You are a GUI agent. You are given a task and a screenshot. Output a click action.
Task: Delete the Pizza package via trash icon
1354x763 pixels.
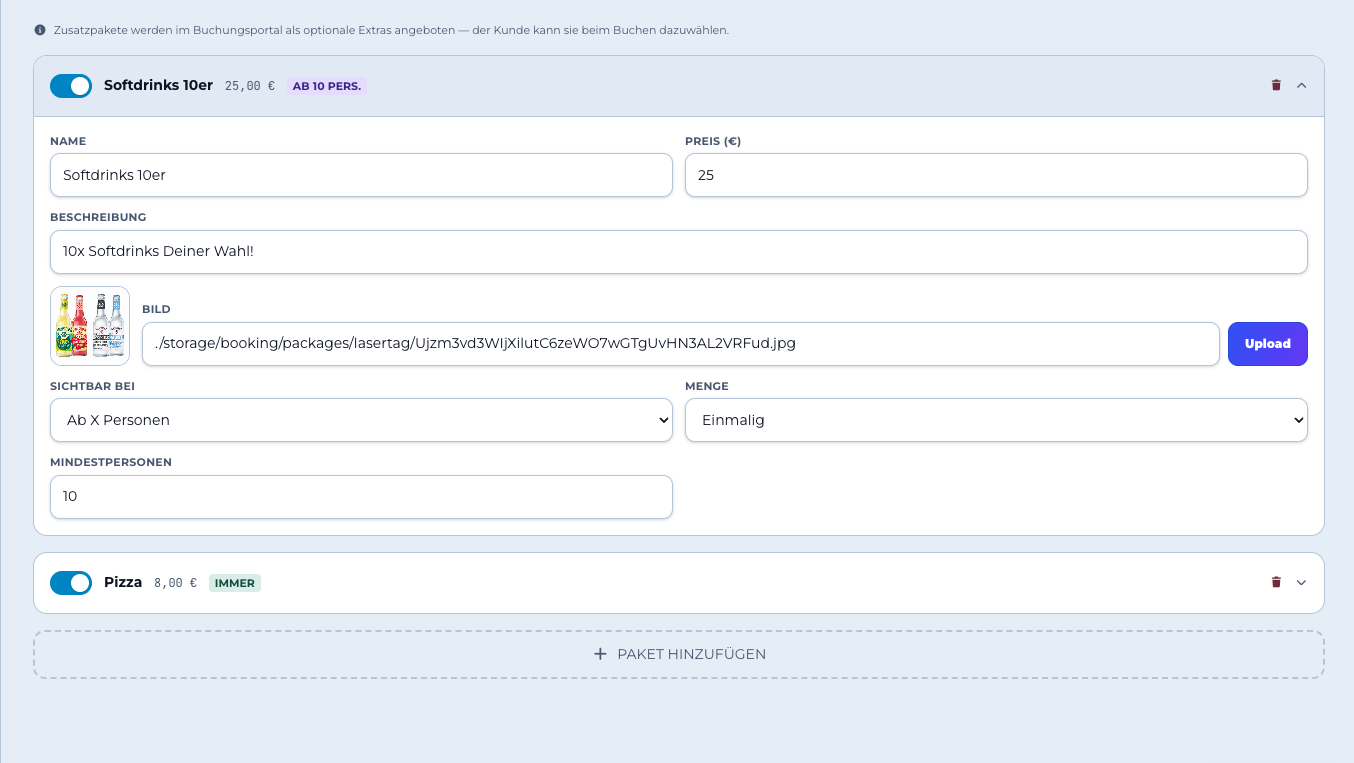(1276, 582)
